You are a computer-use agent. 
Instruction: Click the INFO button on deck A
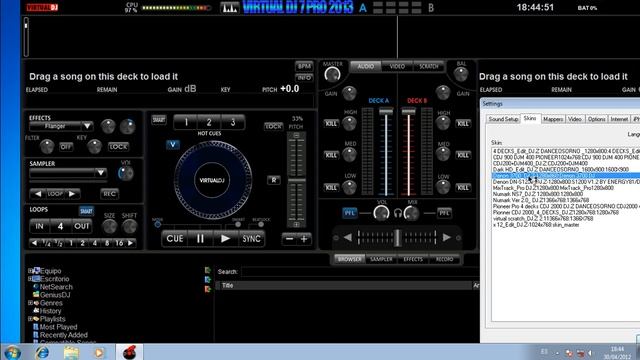[x=304, y=78]
